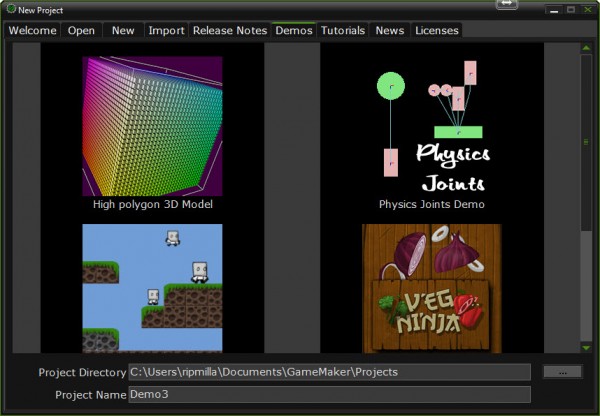The width and height of the screenshot is (600, 416).
Task: Choose the platformer demo thumbnail
Action: click(x=152, y=288)
